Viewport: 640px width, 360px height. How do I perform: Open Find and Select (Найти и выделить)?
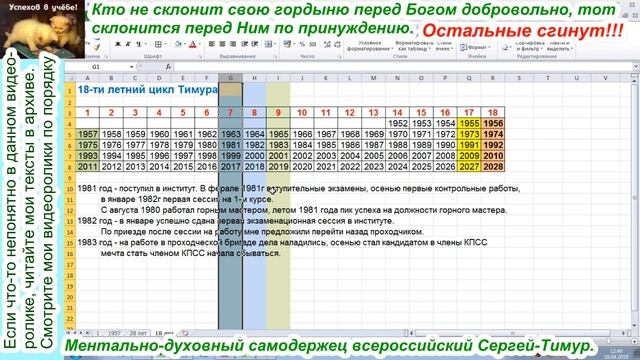coord(560,46)
